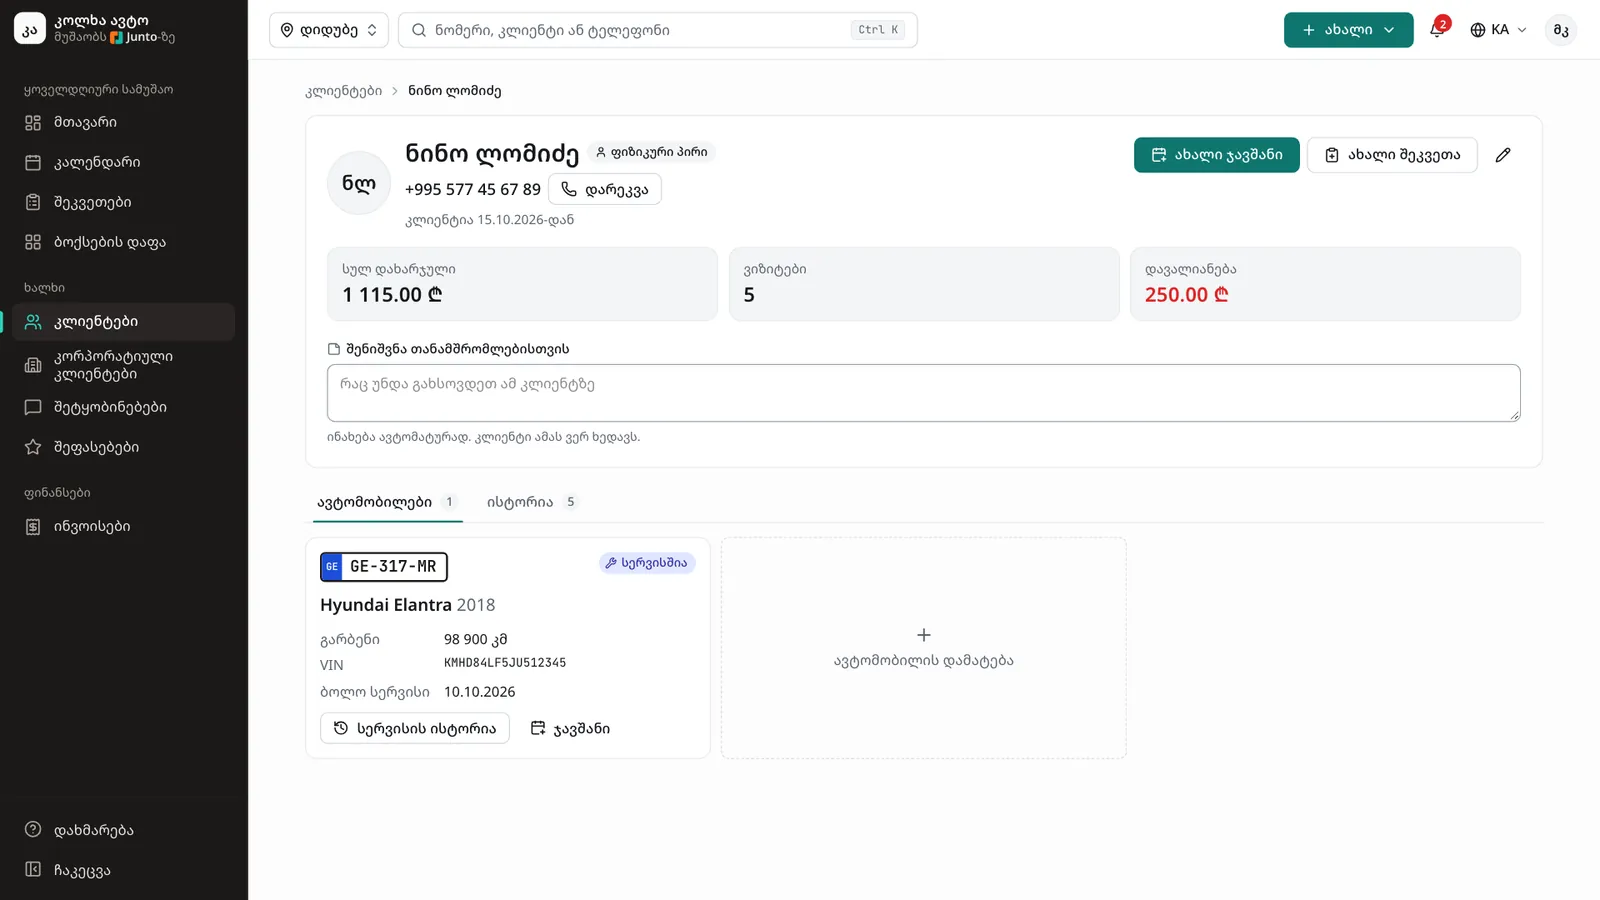Image resolution: width=1600 pixels, height=900 pixels.
Task: Click the staff note textarea
Action: pyautogui.click(x=924, y=393)
